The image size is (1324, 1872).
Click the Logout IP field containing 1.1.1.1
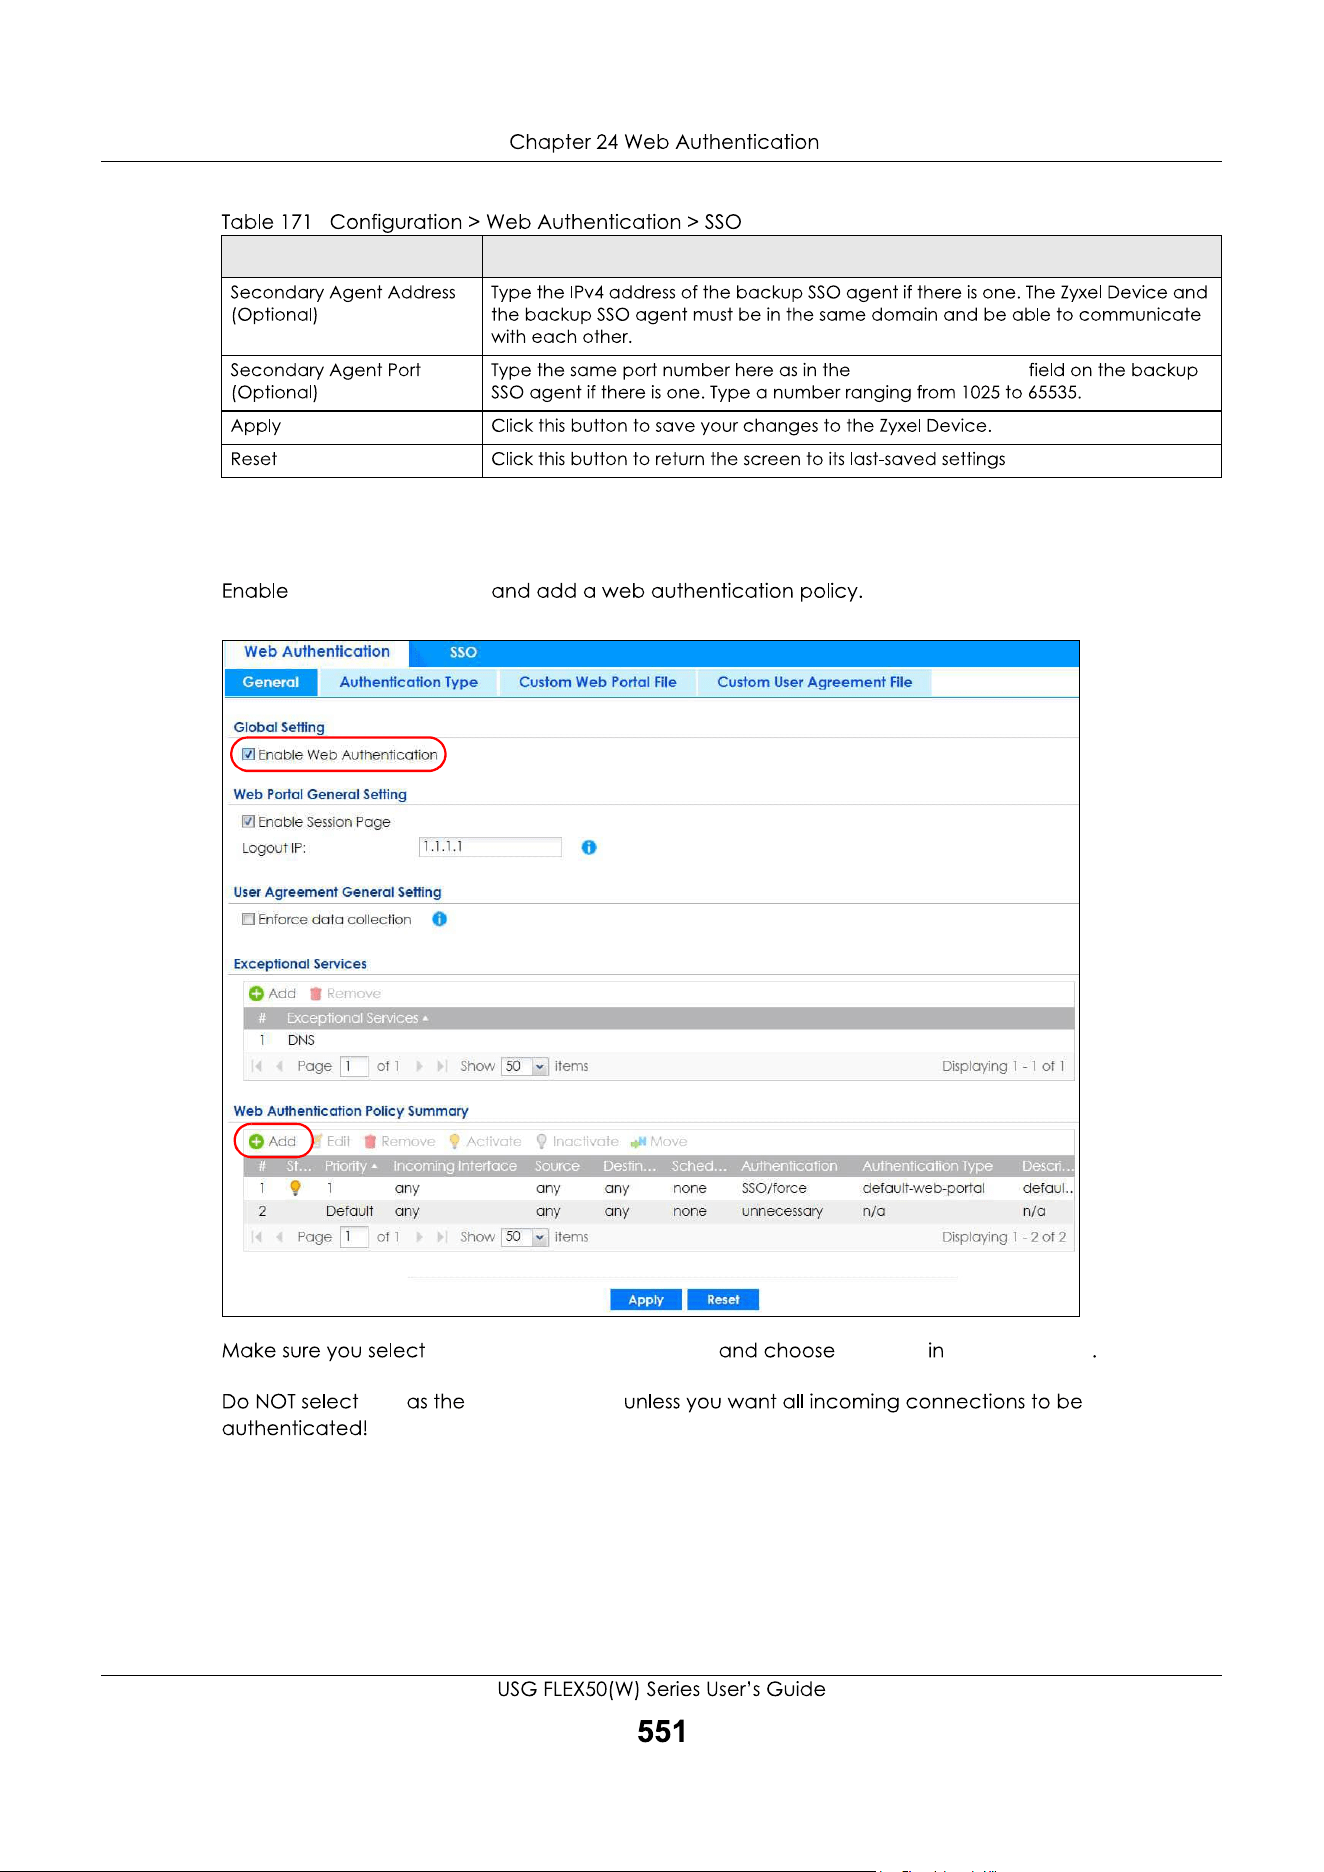[490, 847]
